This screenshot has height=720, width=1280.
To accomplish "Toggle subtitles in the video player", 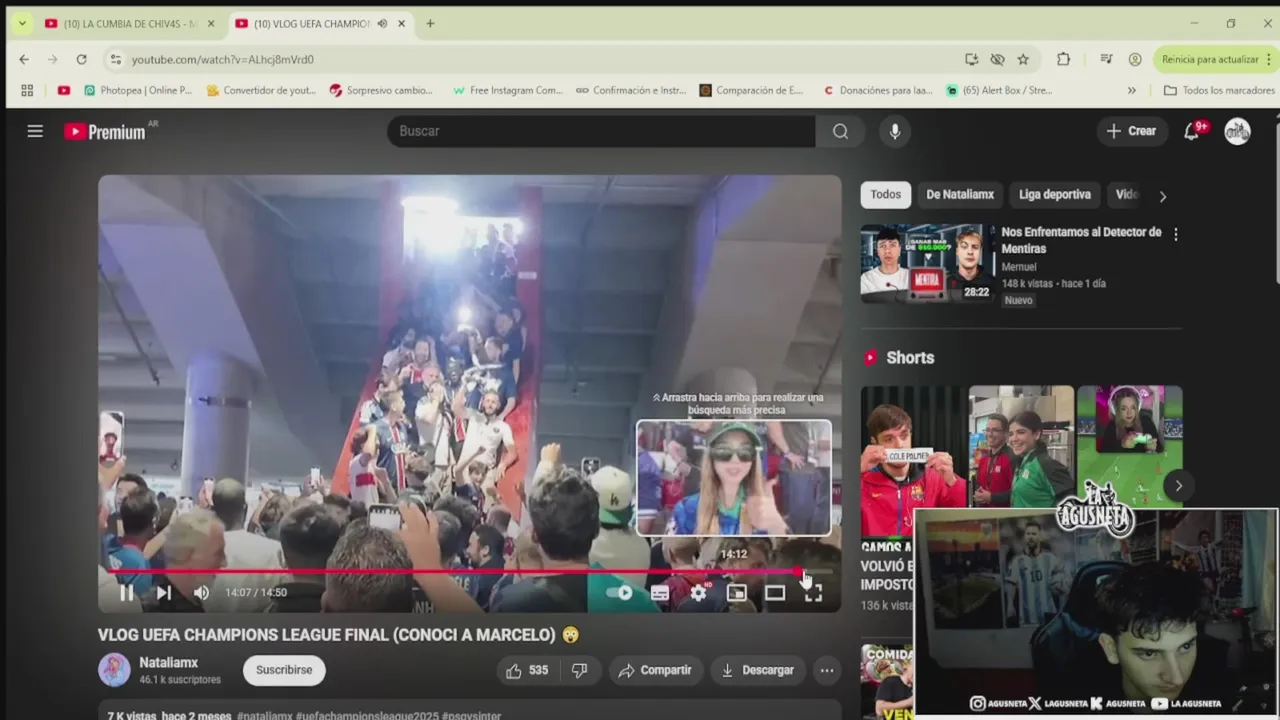I will click(660, 593).
